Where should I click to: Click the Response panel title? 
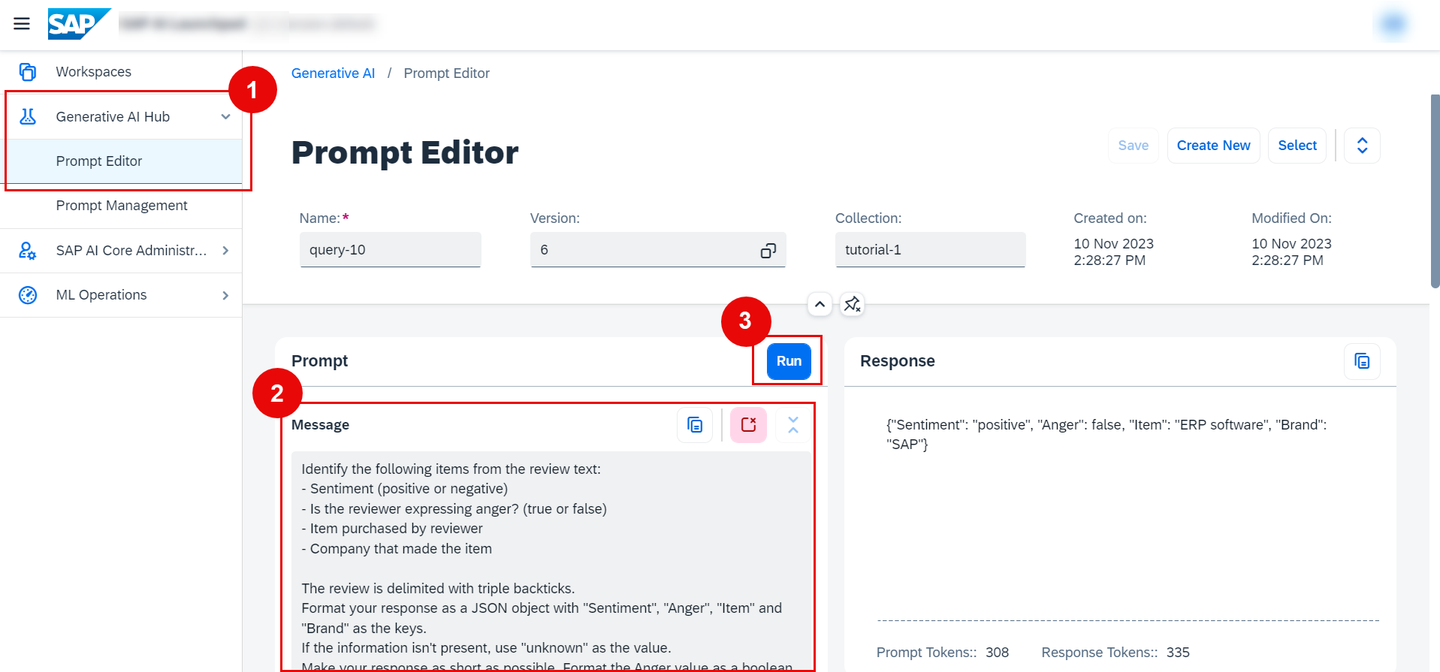898,361
